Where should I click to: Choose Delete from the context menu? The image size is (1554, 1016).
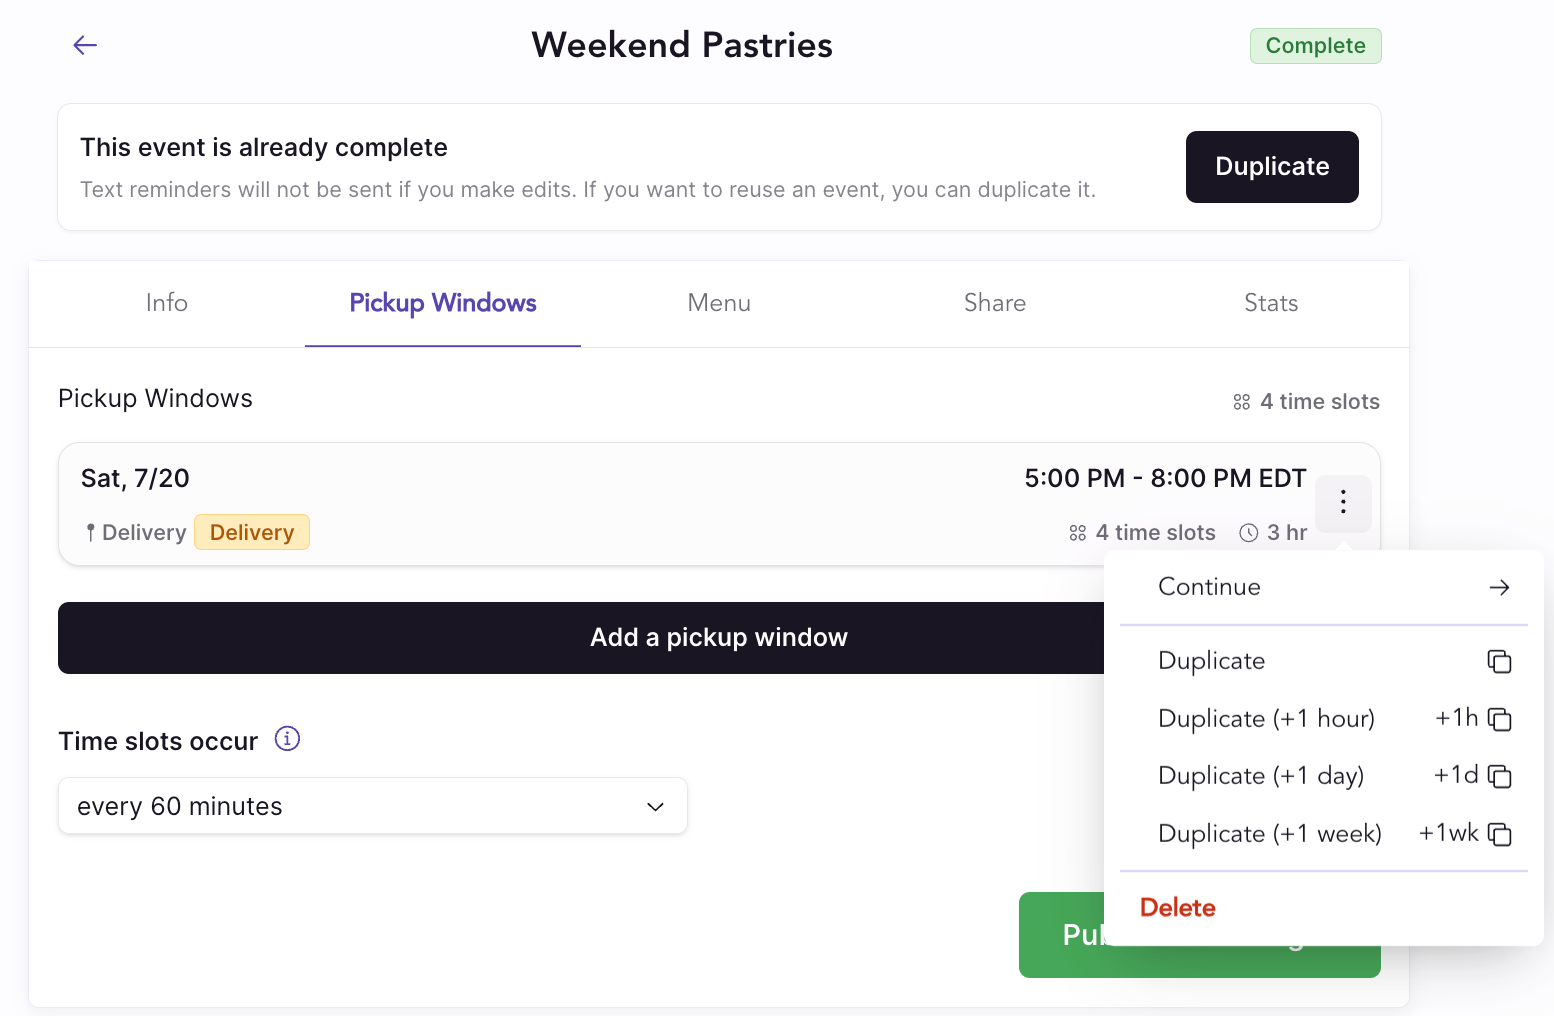1178,908
